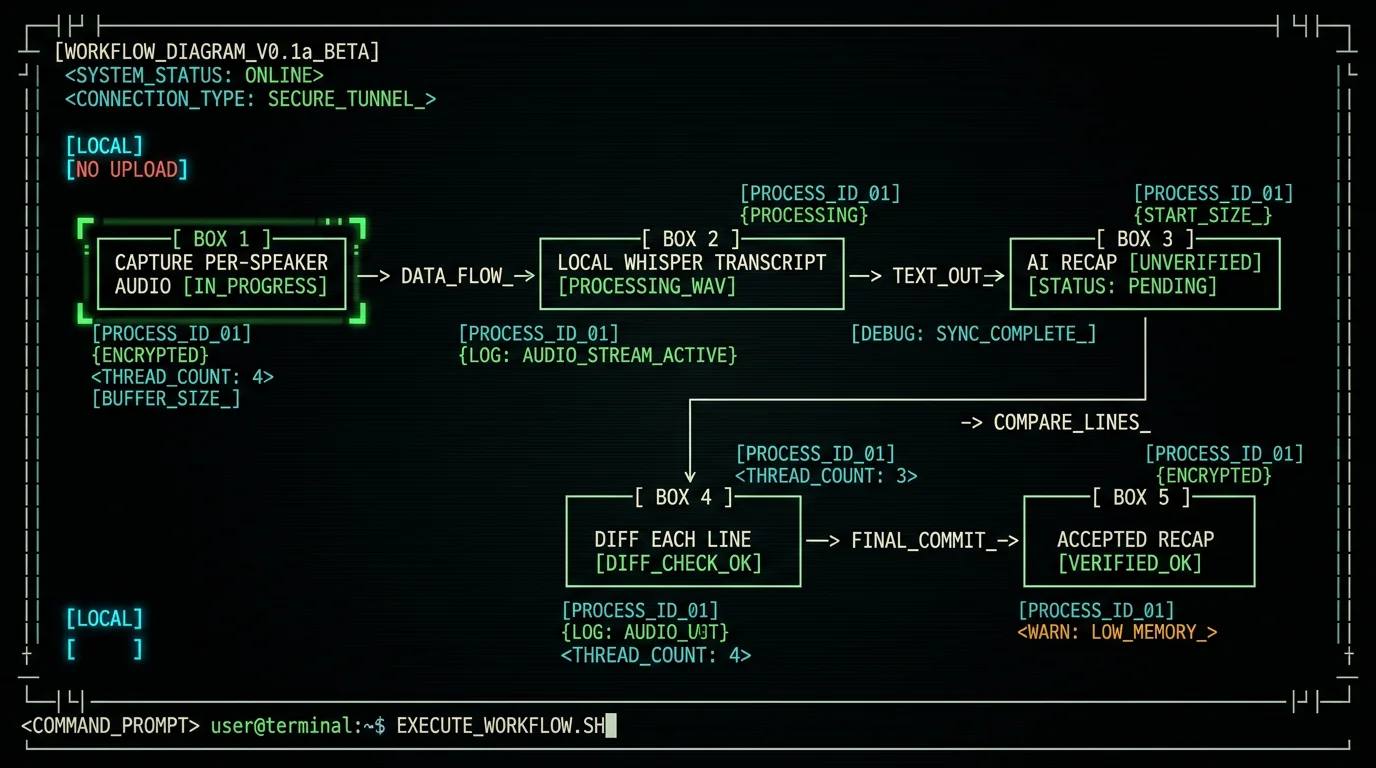Image resolution: width=1376 pixels, height=768 pixels.
Task: Select the CONNECTION_TYPE: SECURE_TUNNEL_ line
Action: click(250, 99)
